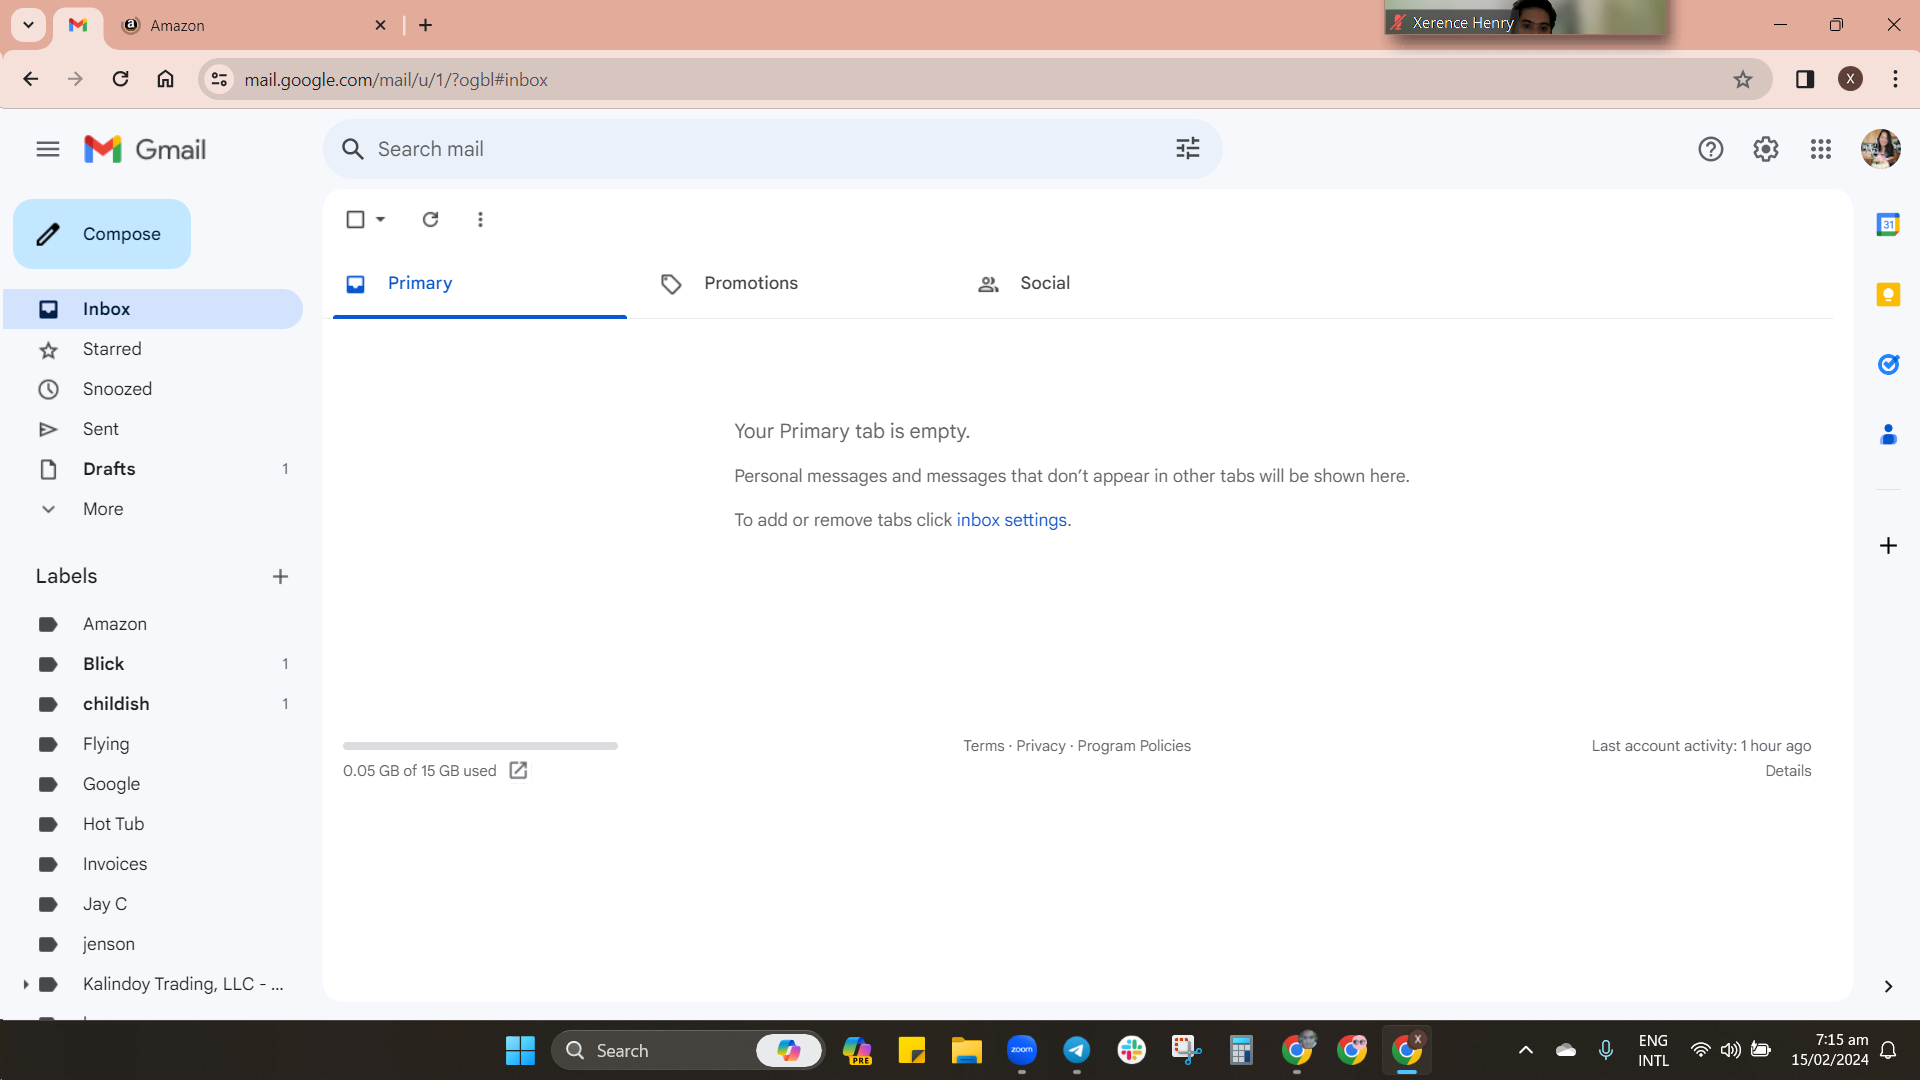Click the Compose button
1920x1080 pixels.
point(102,234)
